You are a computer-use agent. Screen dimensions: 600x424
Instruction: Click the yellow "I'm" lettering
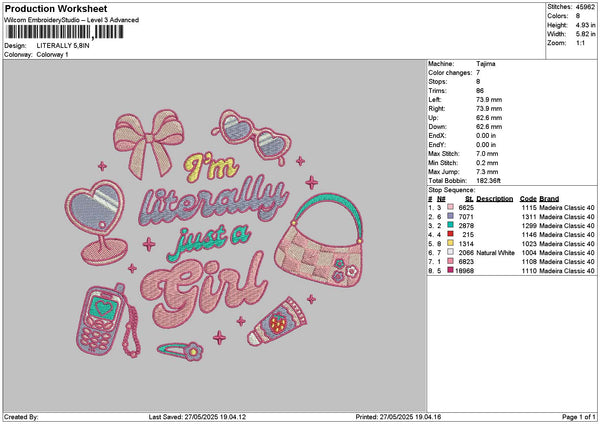(211, 167)
